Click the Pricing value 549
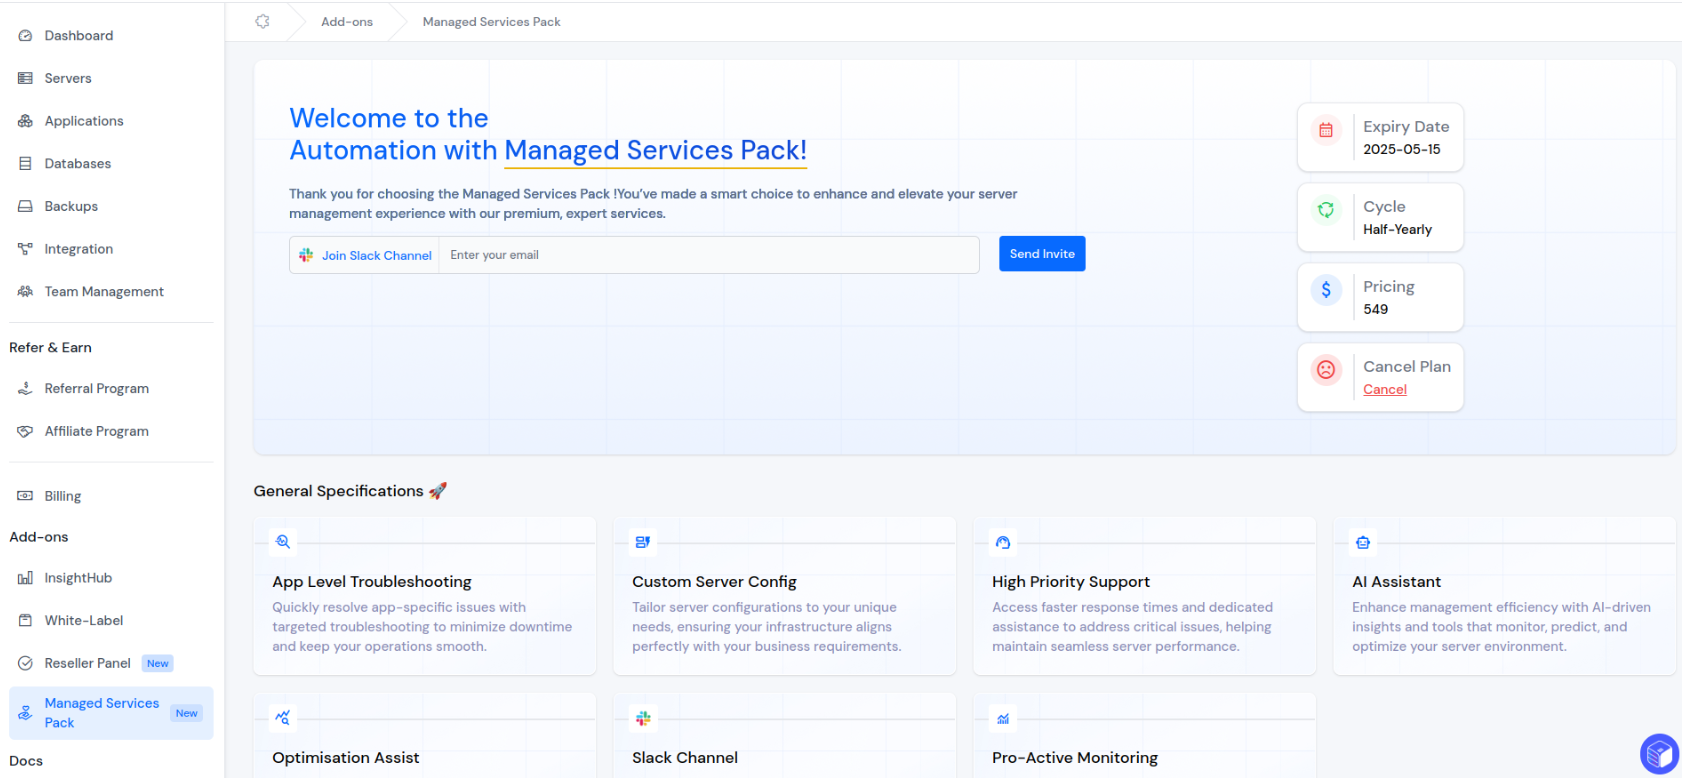1682x778 pixels. click(1376, 310)
